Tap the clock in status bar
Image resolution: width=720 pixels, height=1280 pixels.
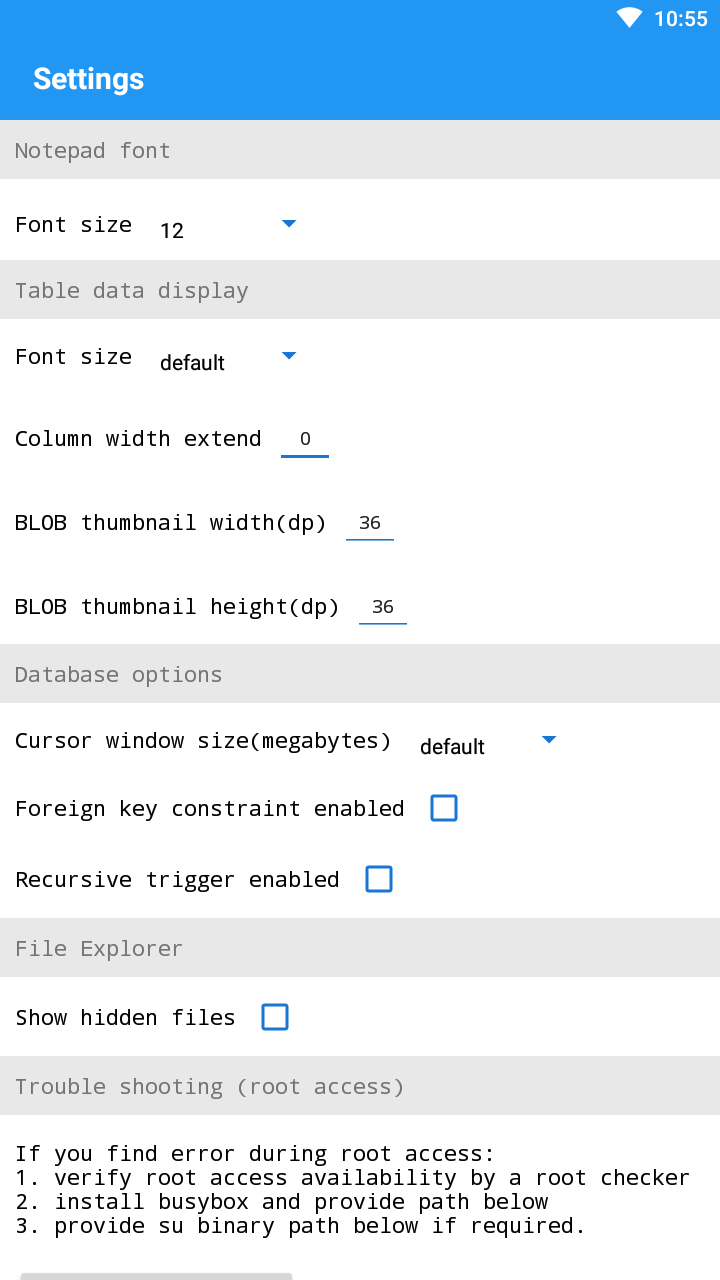tap(681, 19)
